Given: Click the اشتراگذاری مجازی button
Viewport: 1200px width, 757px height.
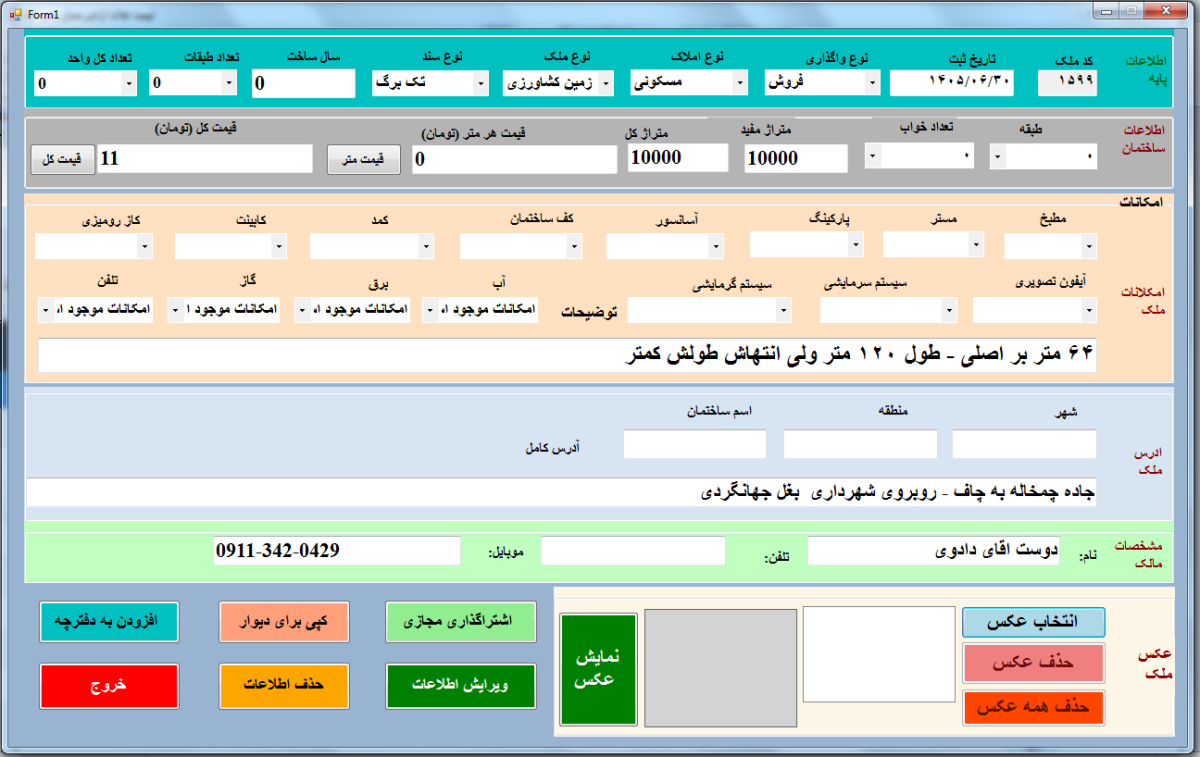Looking at the screenshot, I should 461,622.
